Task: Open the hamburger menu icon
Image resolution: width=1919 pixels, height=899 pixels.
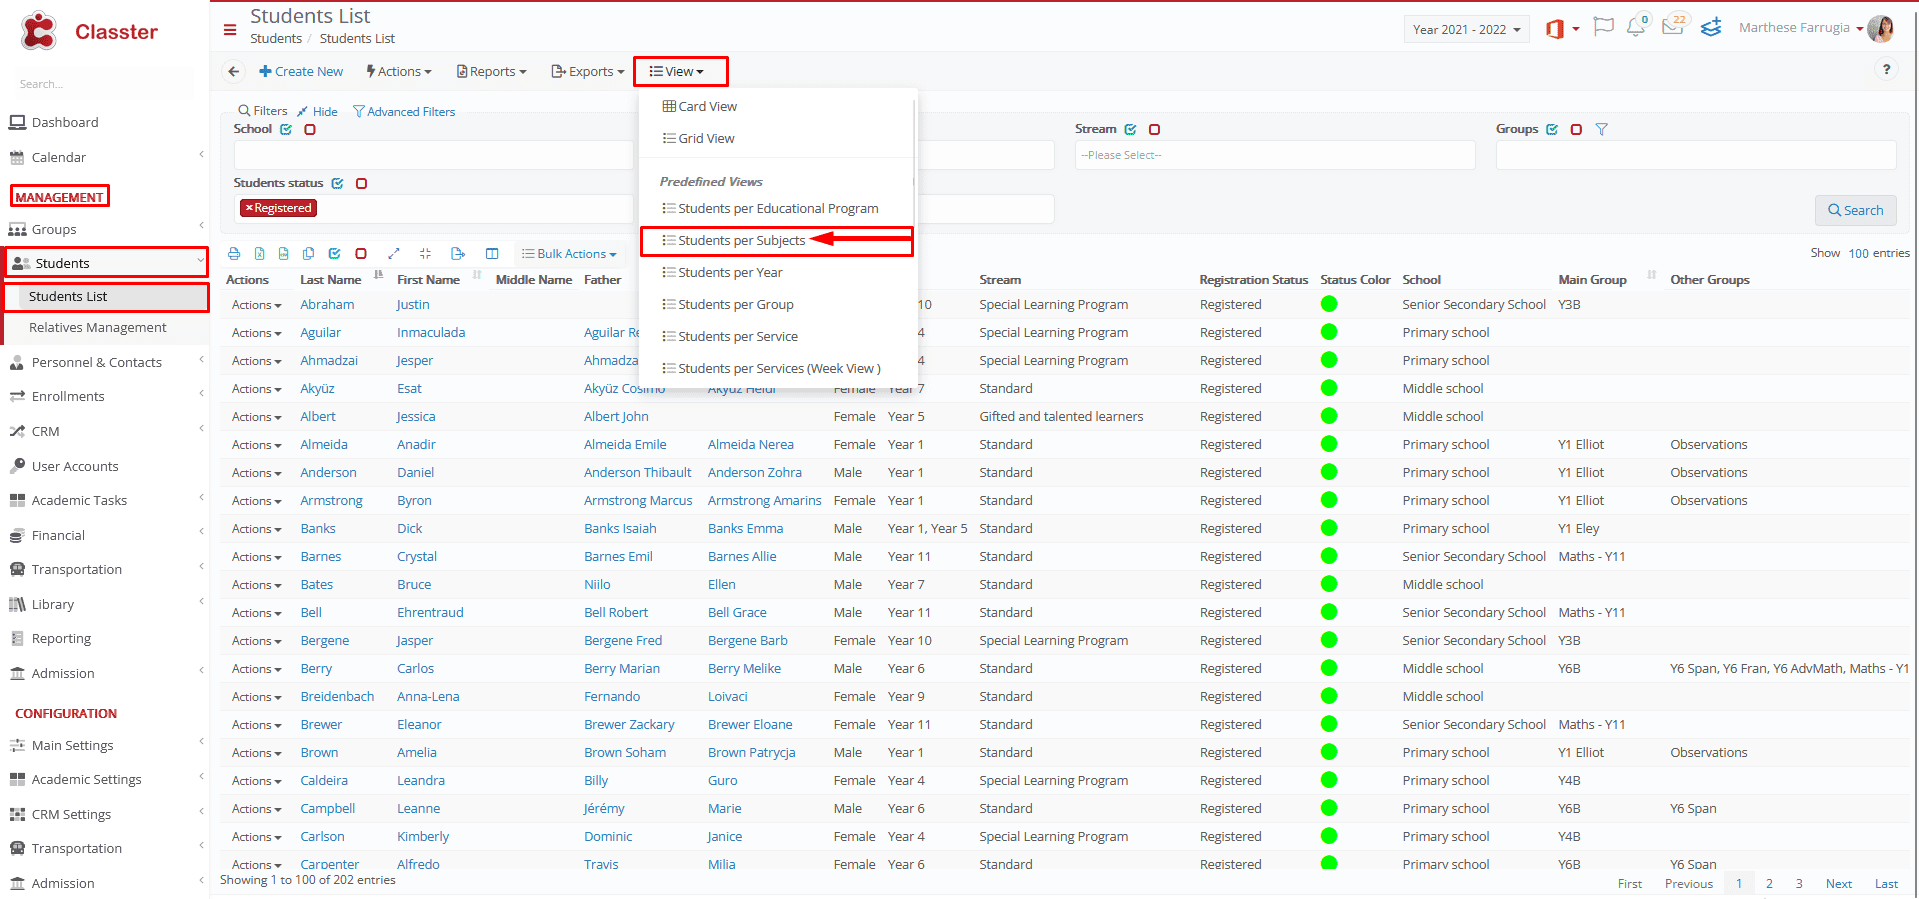Action: (230, 30)
